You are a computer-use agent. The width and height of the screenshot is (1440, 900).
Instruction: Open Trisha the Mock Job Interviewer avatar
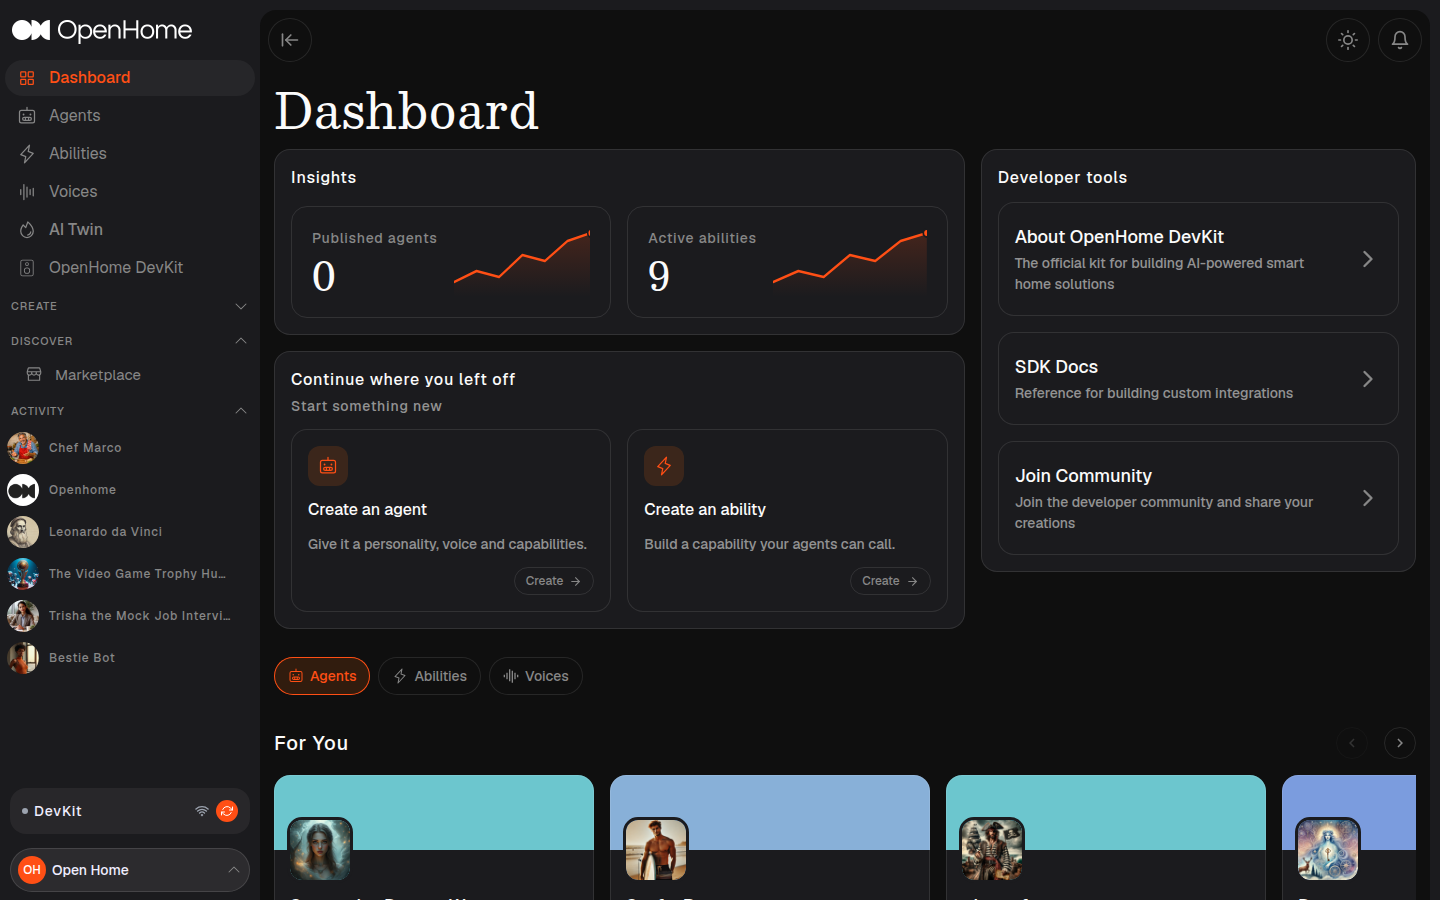(x=23, y=616)
